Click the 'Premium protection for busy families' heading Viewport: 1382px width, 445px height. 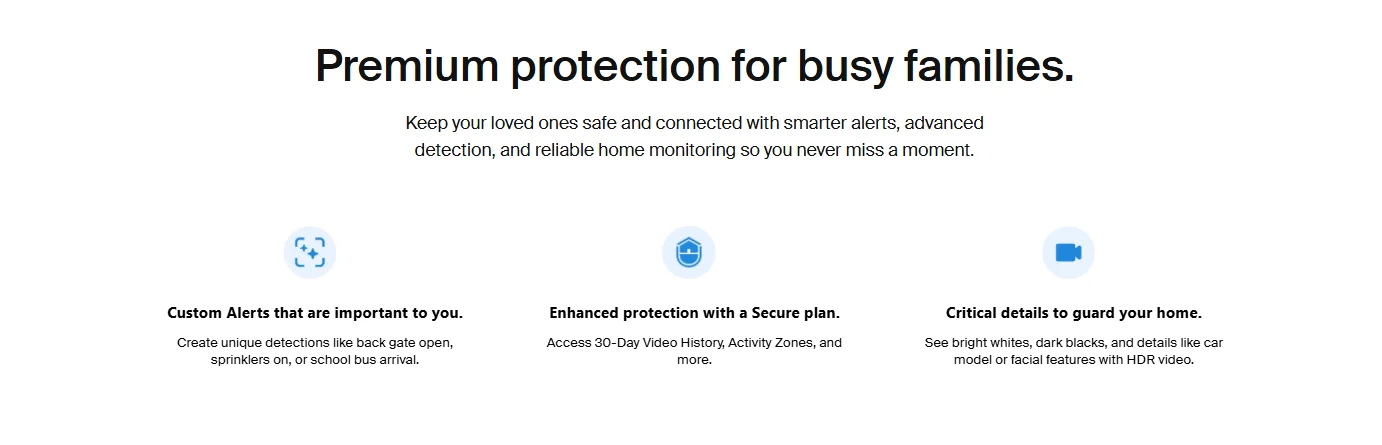pyautogui.click(x=694, y=66)
